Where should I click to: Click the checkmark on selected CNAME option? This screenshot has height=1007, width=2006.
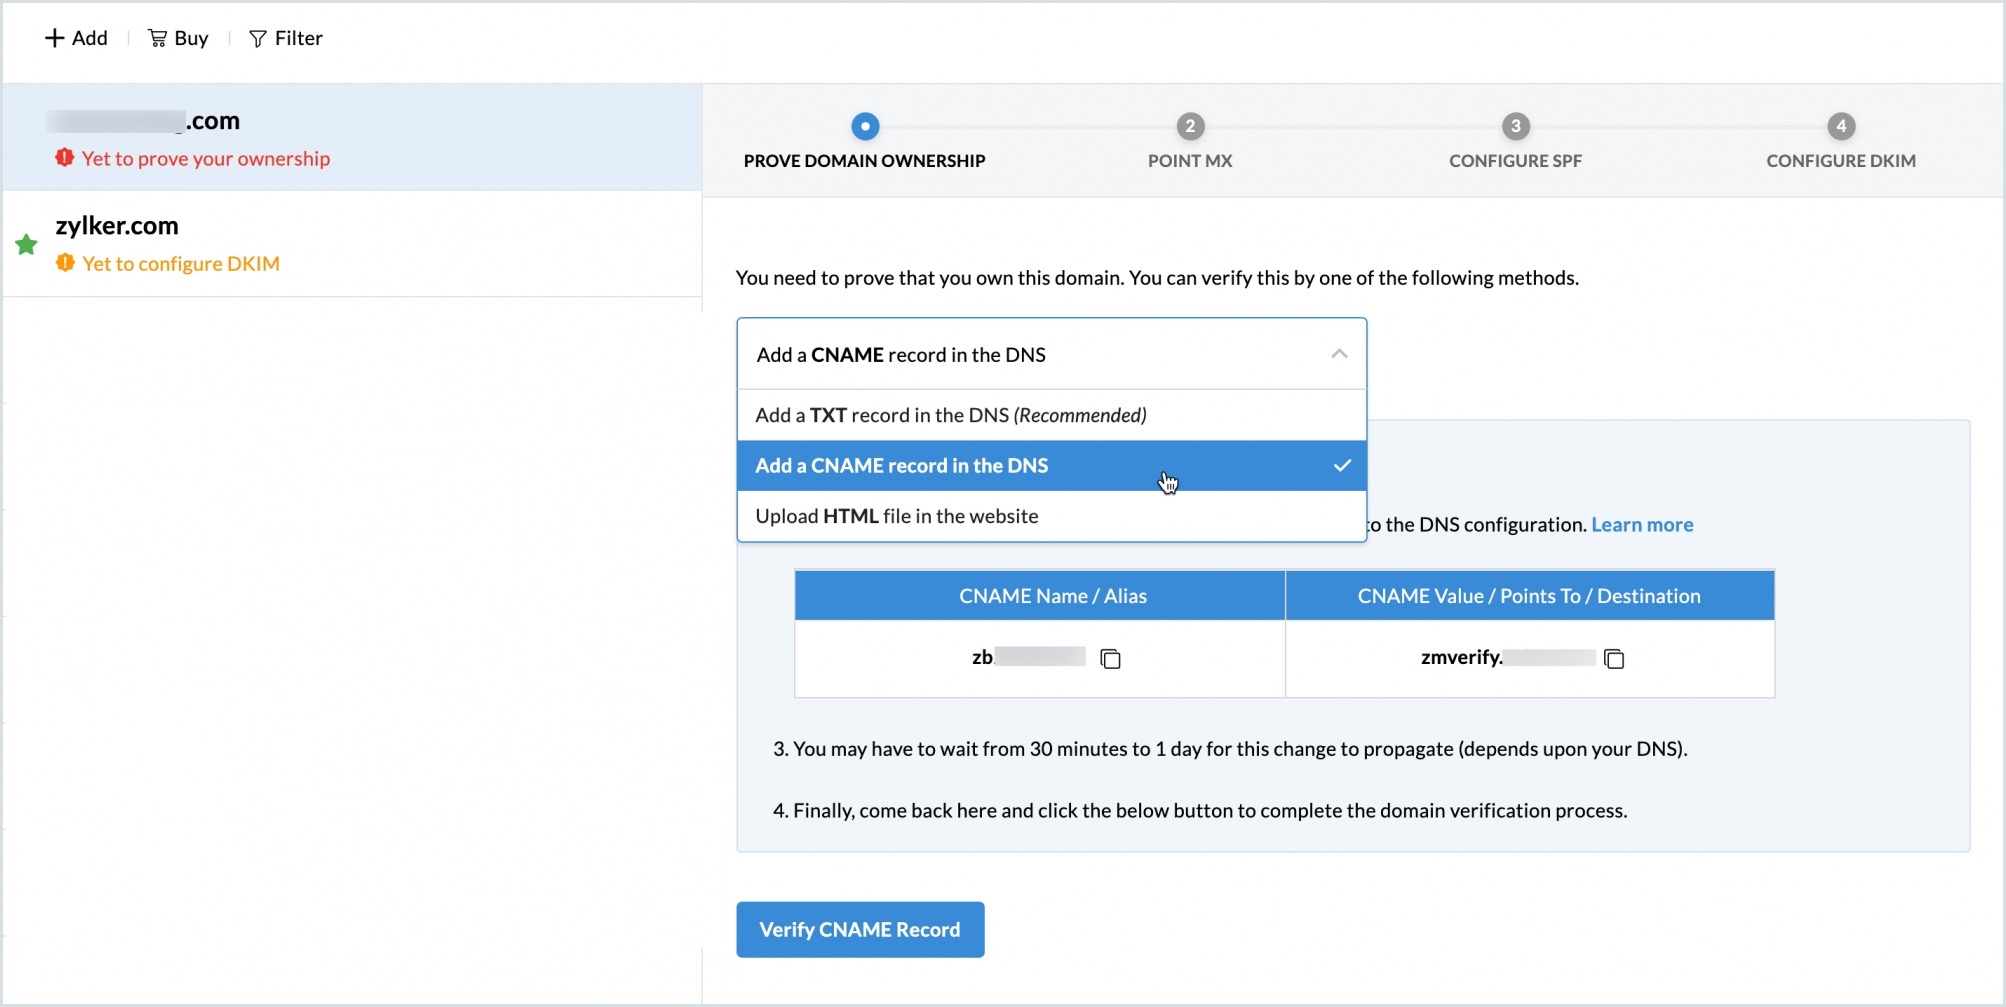click(1342, 465)
